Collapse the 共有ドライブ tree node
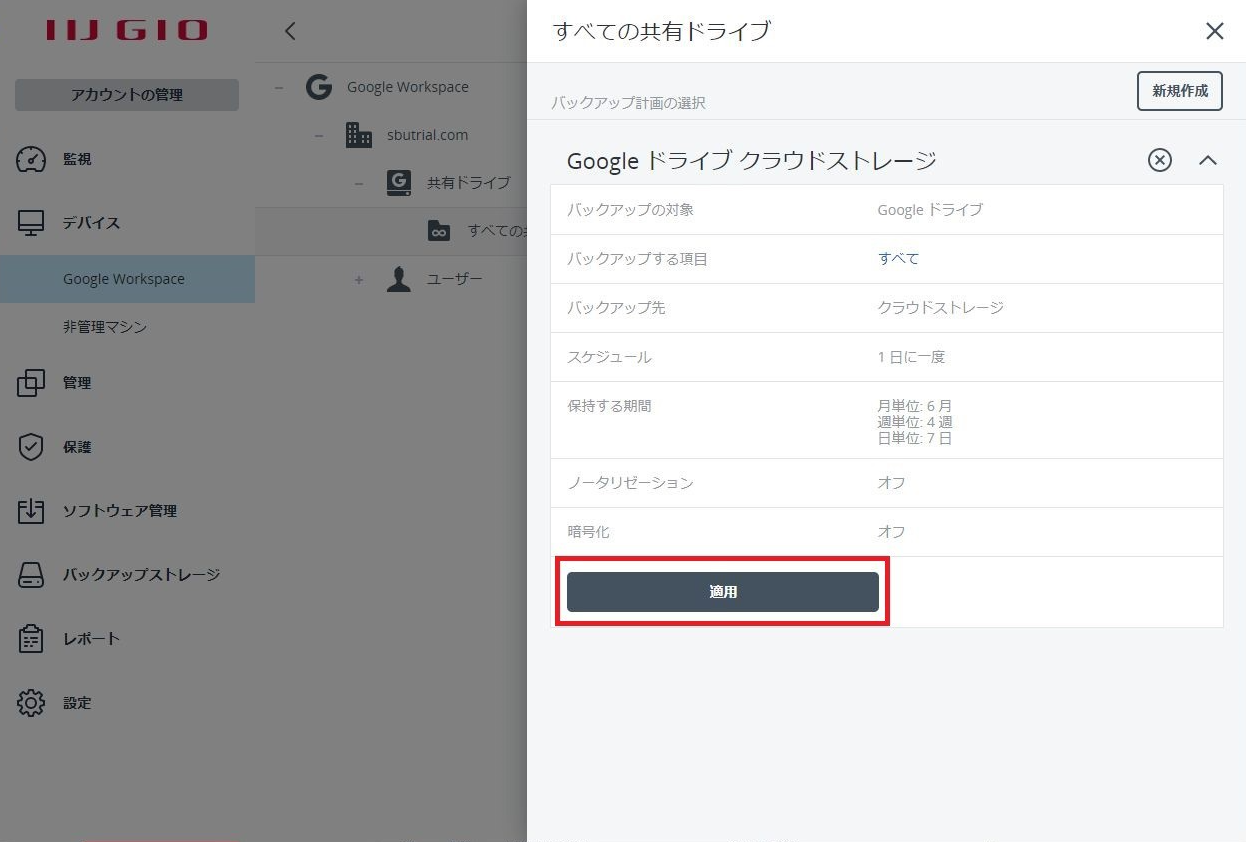This screenshot has width=1246, height=842. pyautogui.click(x=359, y=183)
